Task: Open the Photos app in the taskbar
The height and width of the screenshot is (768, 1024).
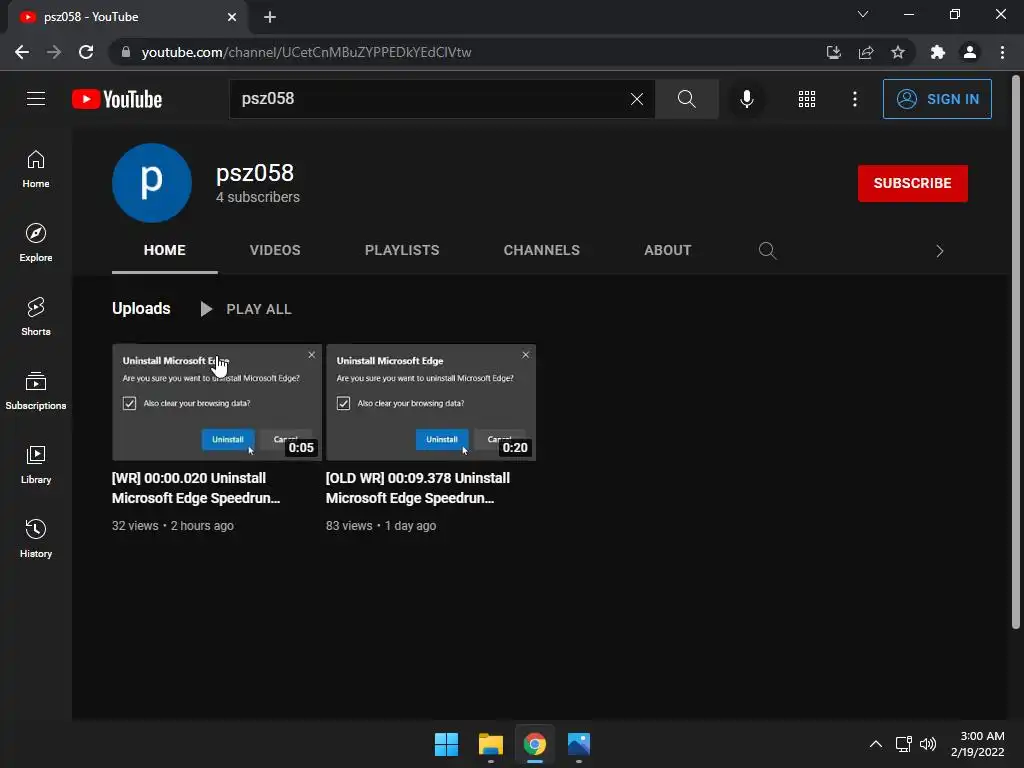Action: [x=579, y=744]
